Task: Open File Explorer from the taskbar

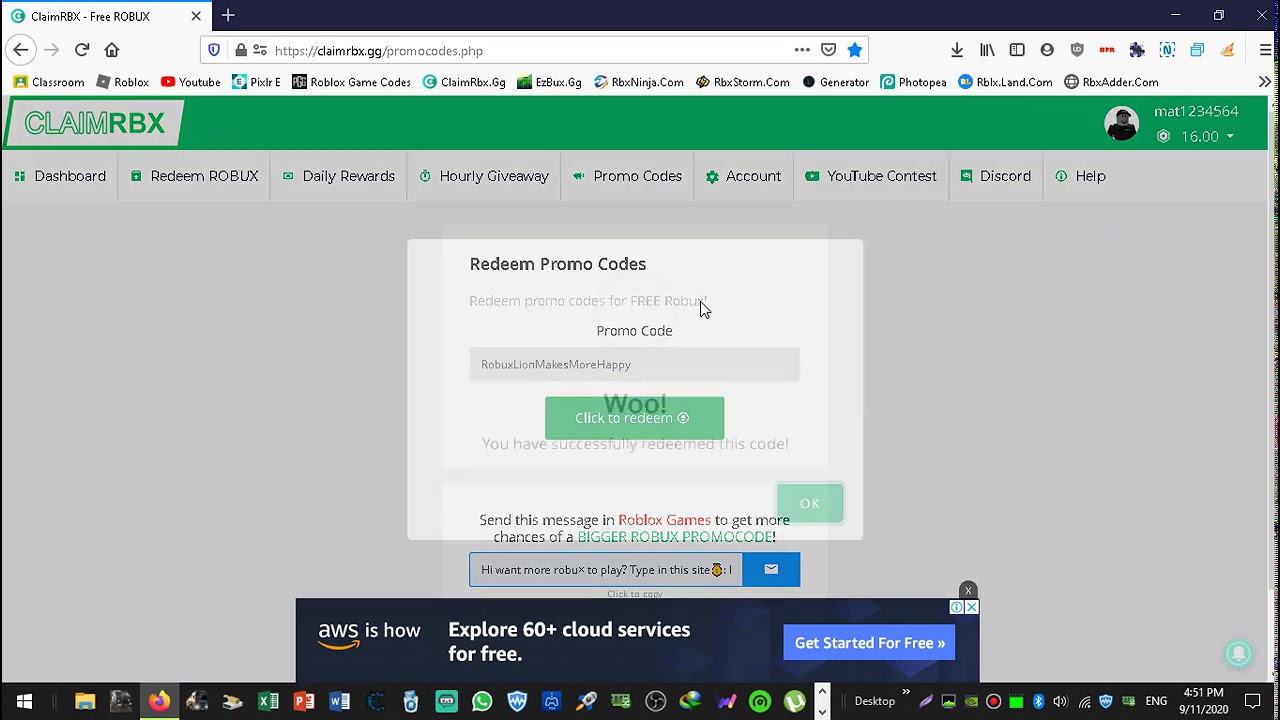Action: [x=85, y=702]
